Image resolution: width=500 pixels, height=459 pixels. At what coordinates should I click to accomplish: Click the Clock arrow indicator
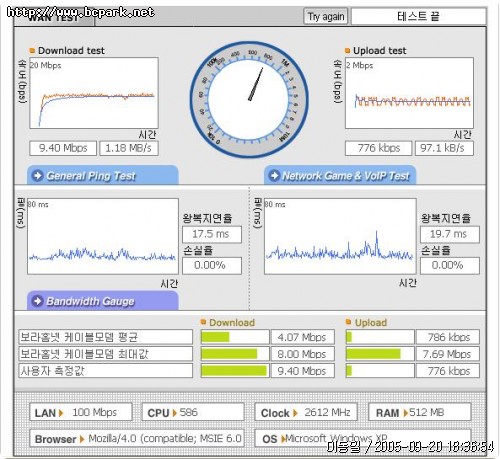295,413
